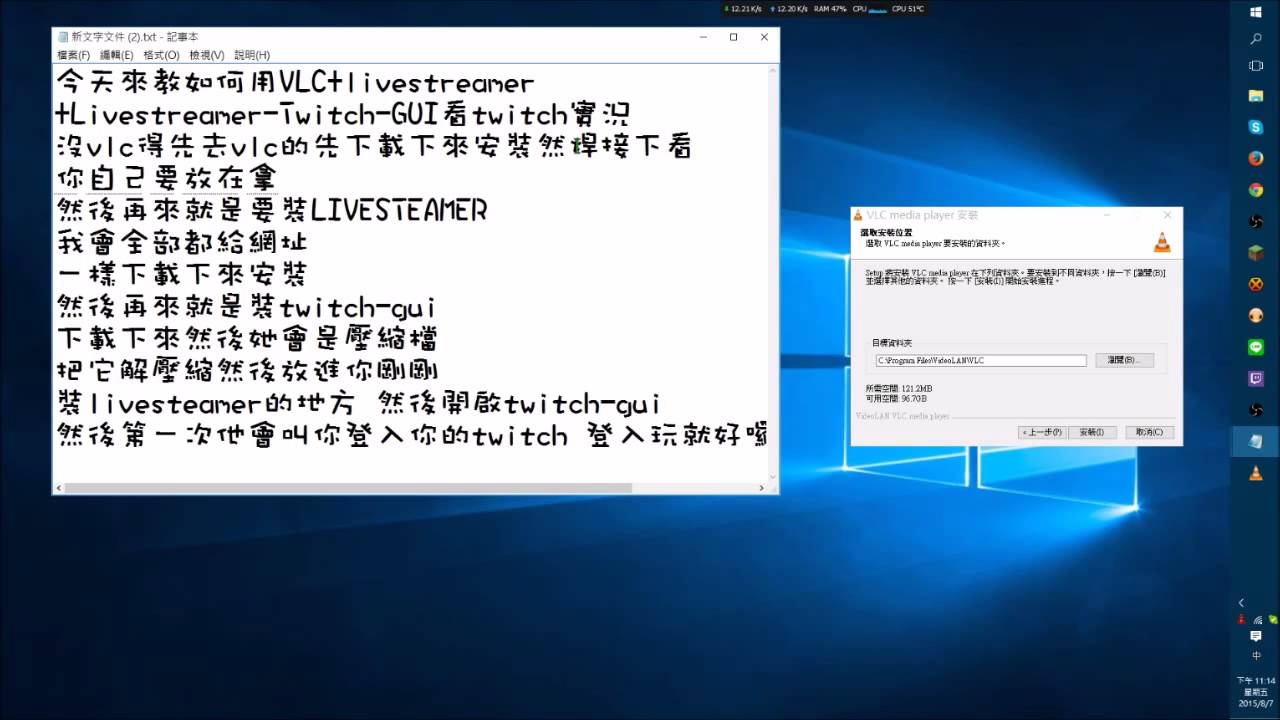
Task: Open the orange round face app icon
Action: point(1256,315)
